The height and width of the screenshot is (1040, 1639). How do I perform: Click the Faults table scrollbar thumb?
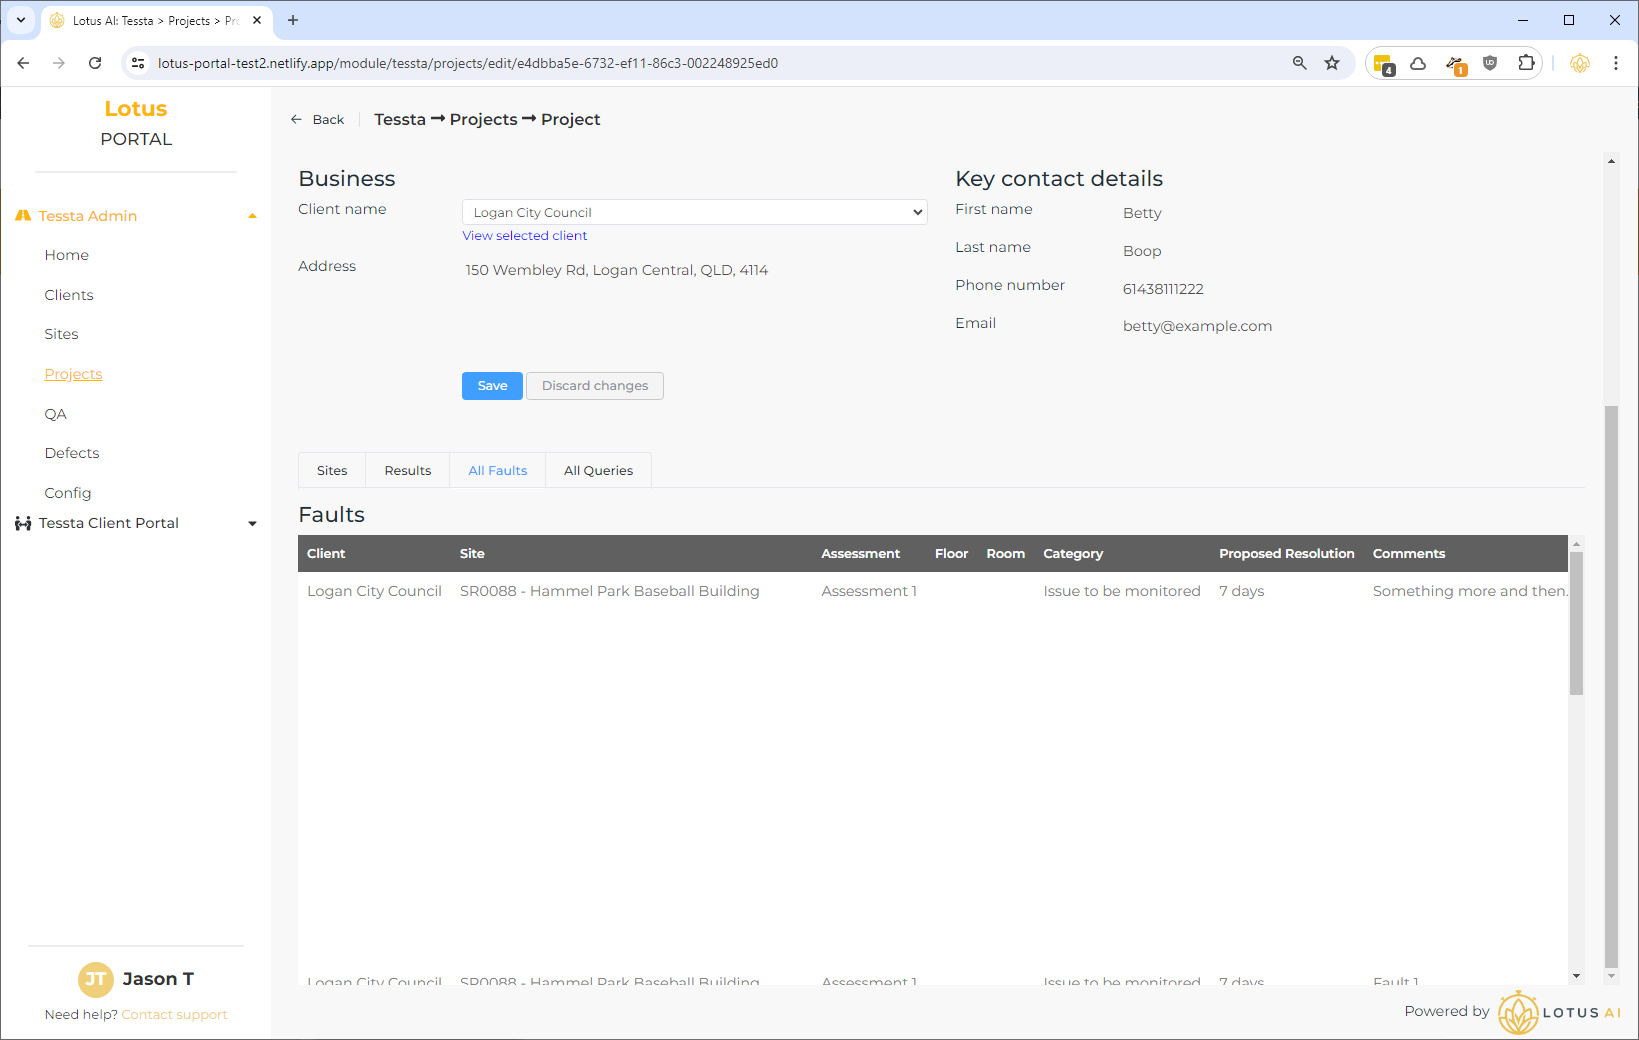[1576, 623]
